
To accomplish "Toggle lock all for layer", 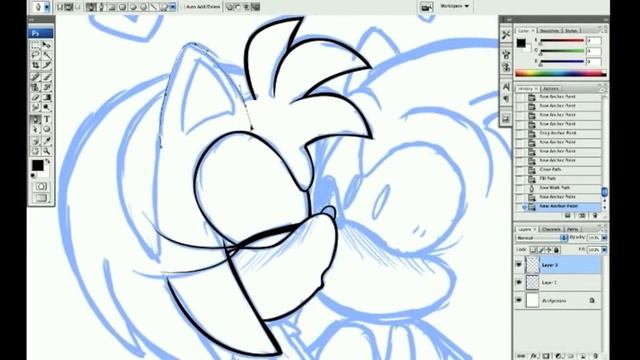I will click(557, 249).
